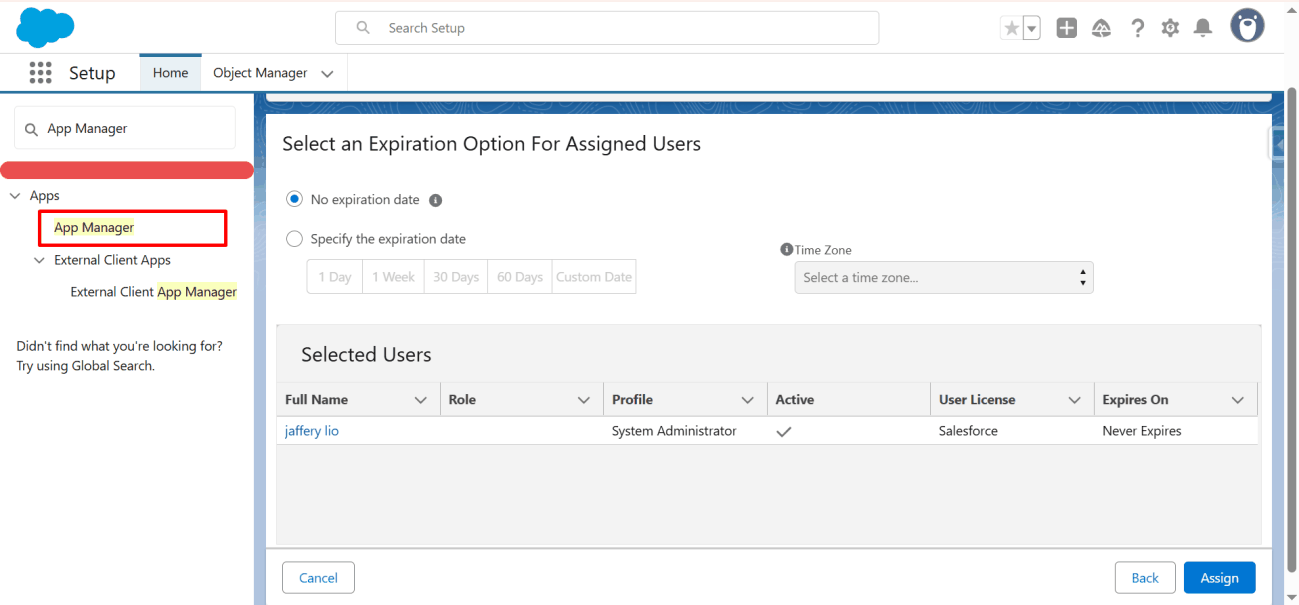This screenshot has height=605, width=1299.
Task: Open the Object Manager tab dropdown chevron
Action: [x=327, y=74]
